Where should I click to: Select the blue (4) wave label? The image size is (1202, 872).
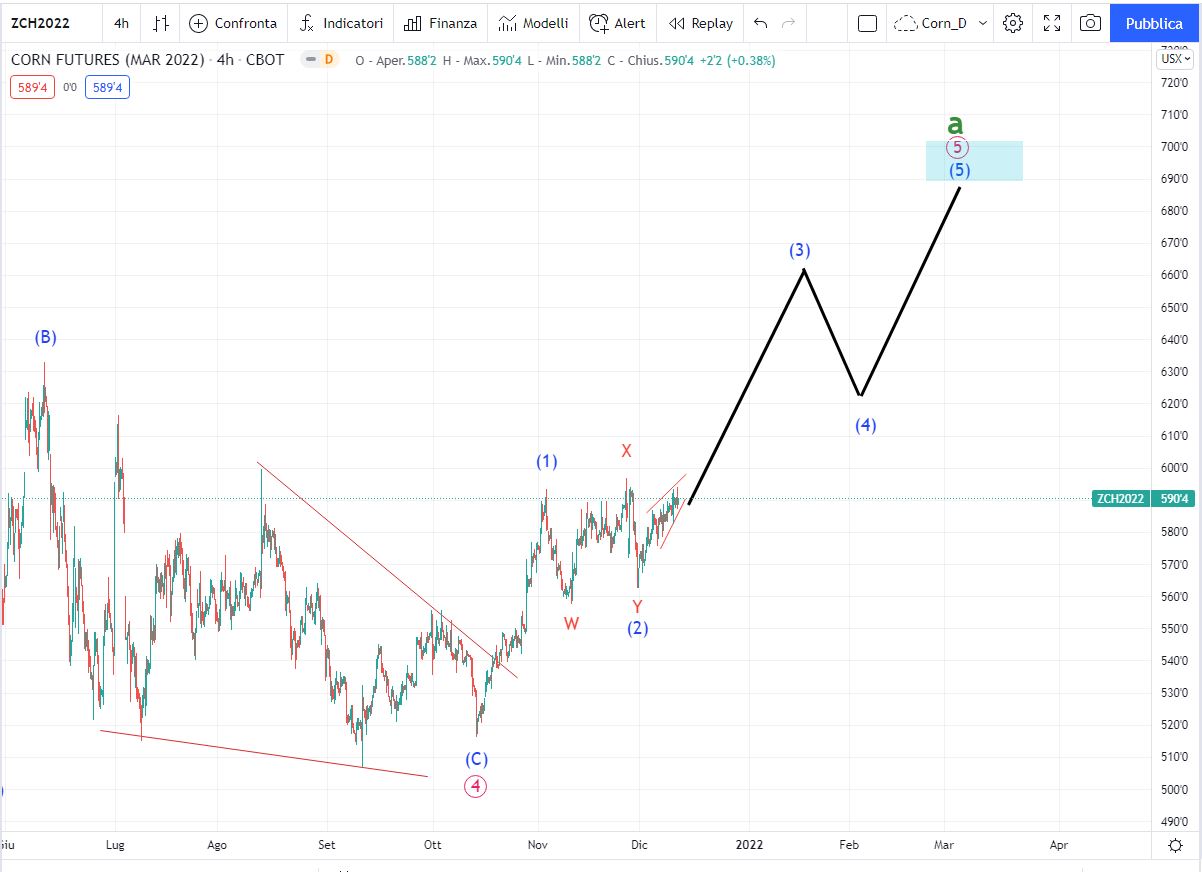pos(866,425)
